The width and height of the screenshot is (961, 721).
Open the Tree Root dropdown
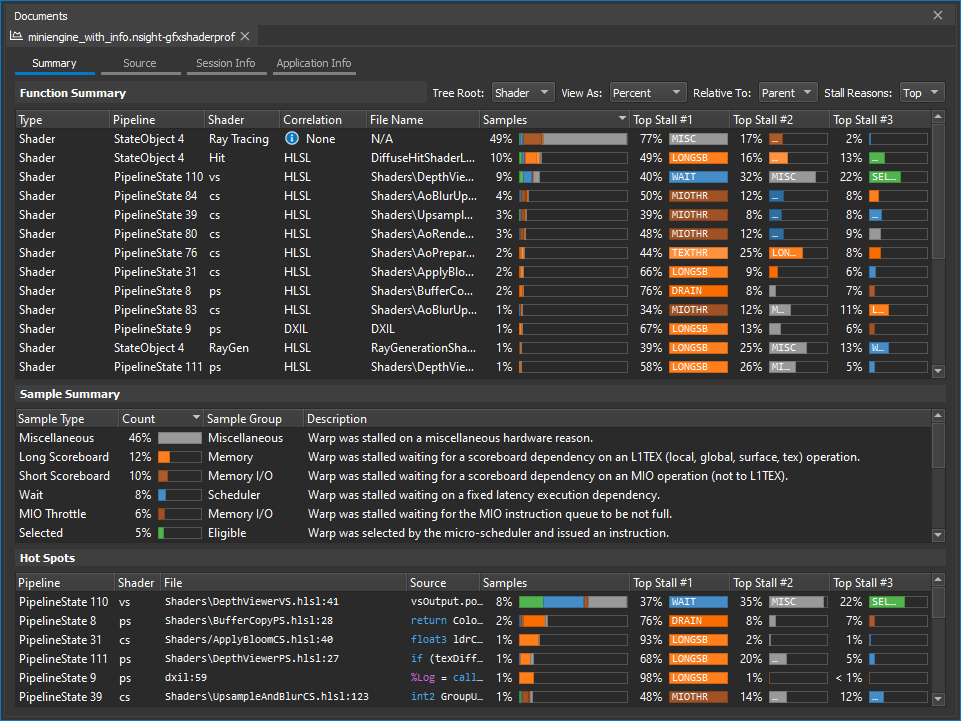(522, 93)
